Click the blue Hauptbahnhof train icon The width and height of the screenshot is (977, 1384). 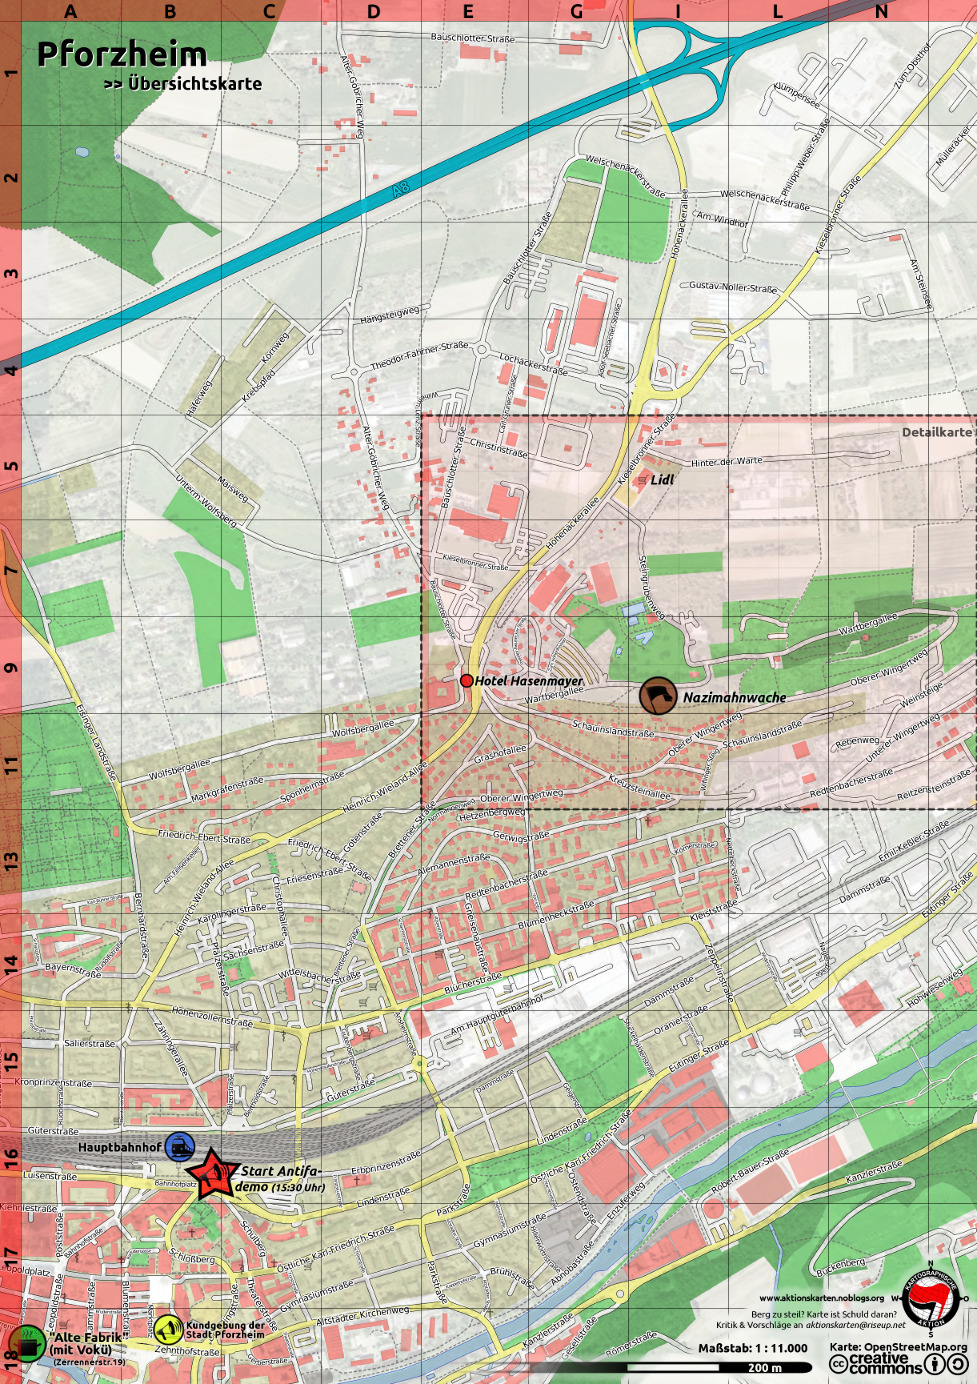(x=180, y=1146)
